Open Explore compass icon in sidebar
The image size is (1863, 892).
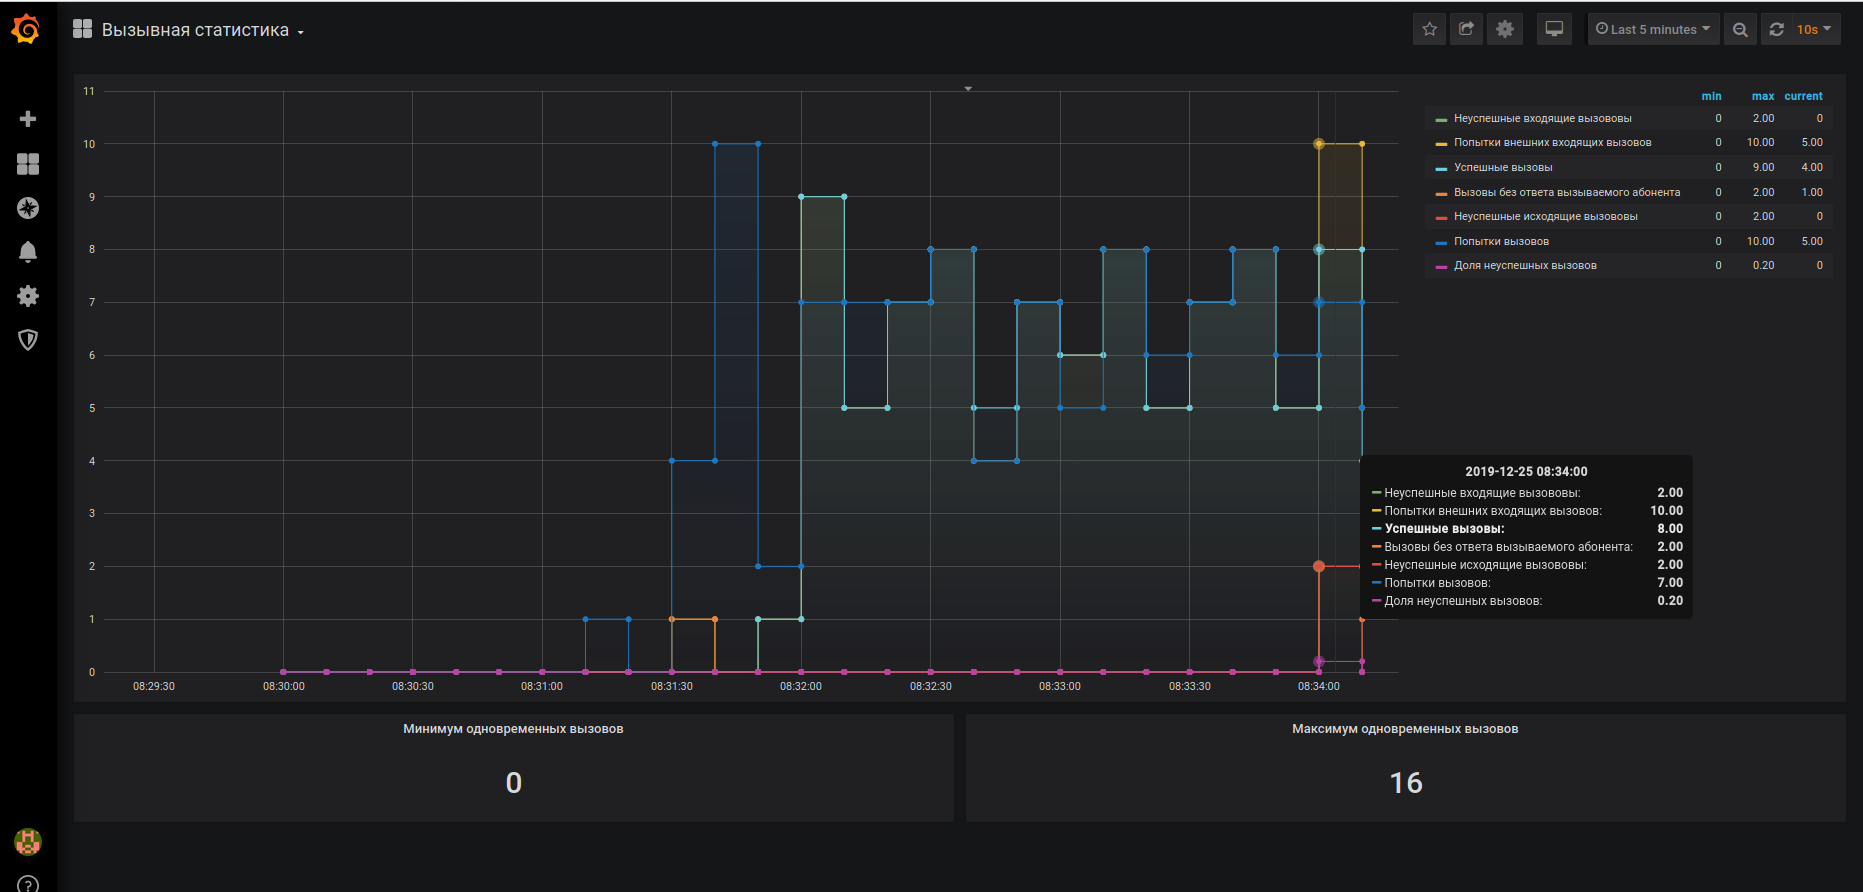28,208
